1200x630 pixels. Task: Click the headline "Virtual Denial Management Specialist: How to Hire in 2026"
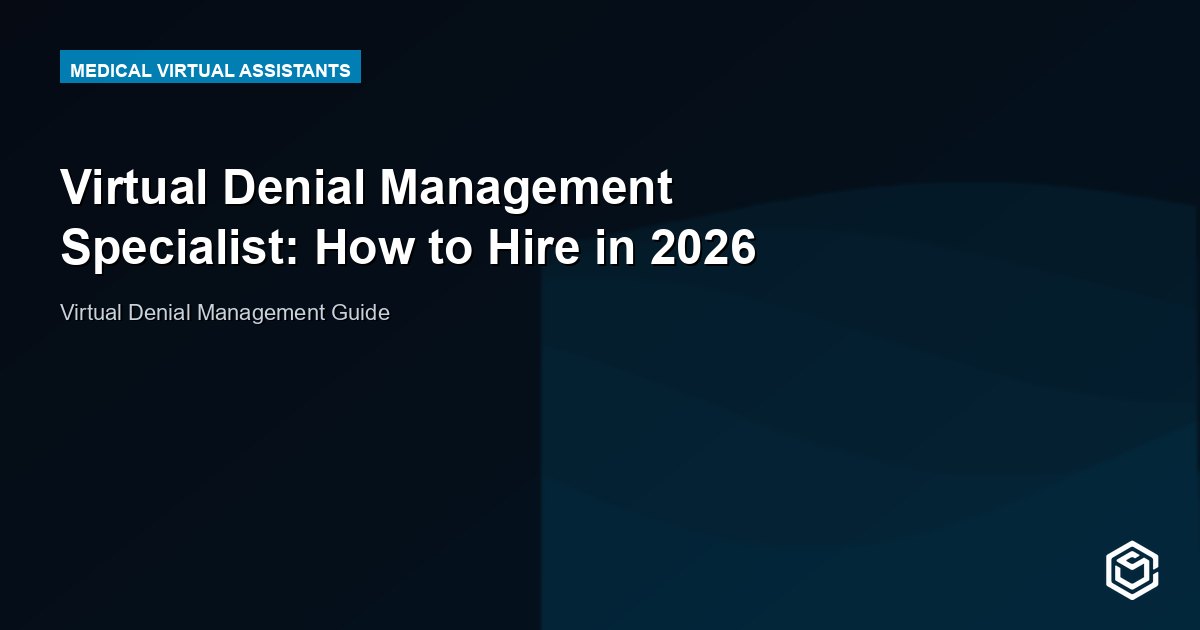click(x=408, y=218)
